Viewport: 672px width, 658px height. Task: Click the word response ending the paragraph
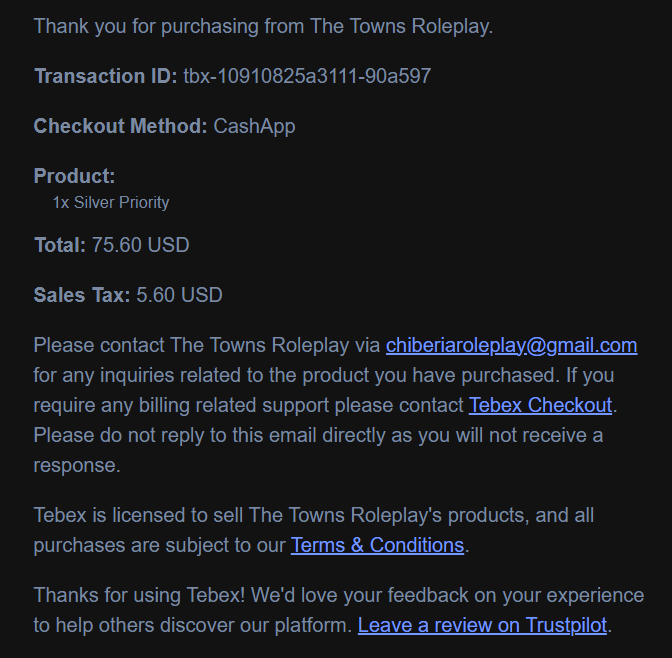(77, 466)
